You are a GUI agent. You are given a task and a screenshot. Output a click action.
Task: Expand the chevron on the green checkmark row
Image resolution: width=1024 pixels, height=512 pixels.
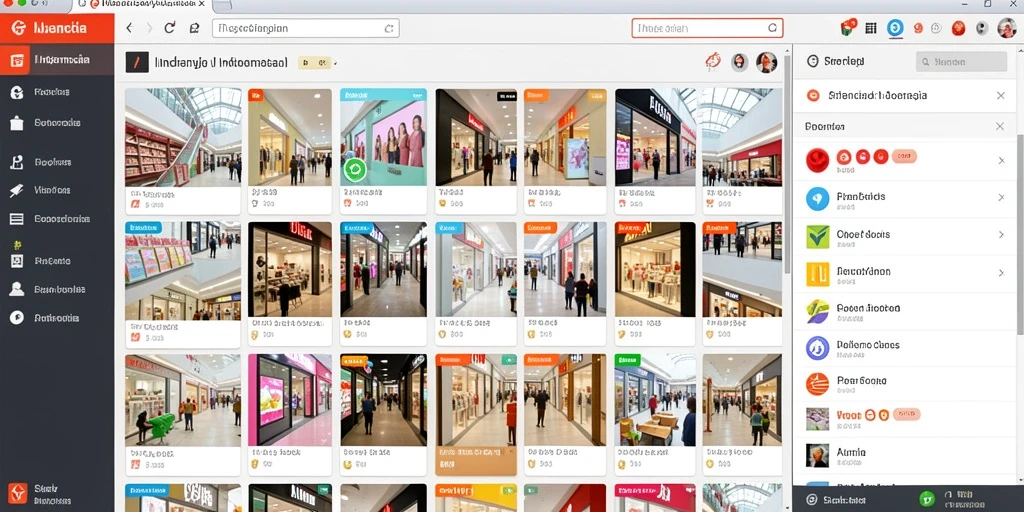click(x=1001, y=234)
